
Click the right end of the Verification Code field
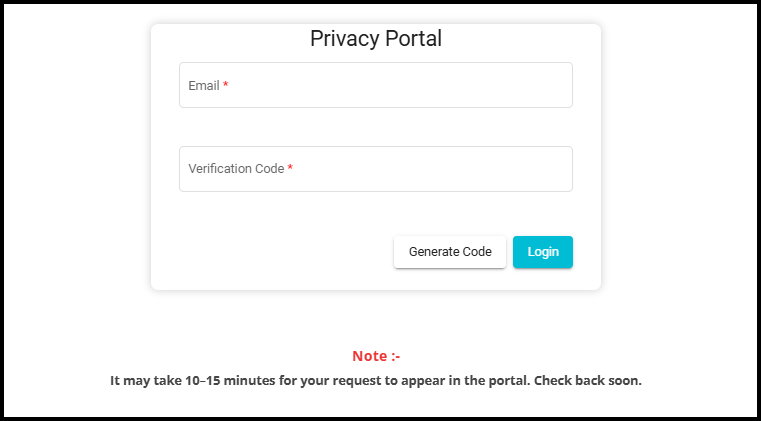[555, 169]
